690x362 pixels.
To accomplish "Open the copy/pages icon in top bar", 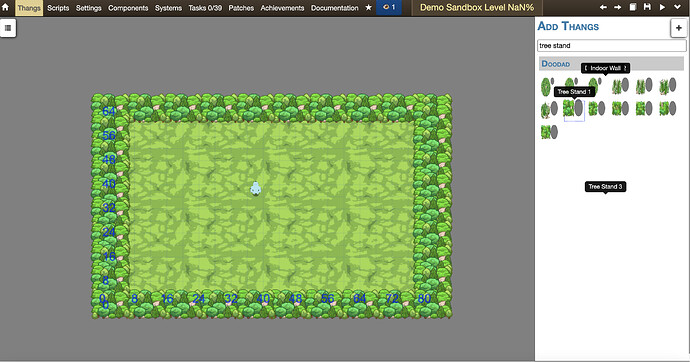I will coord(633,7).
